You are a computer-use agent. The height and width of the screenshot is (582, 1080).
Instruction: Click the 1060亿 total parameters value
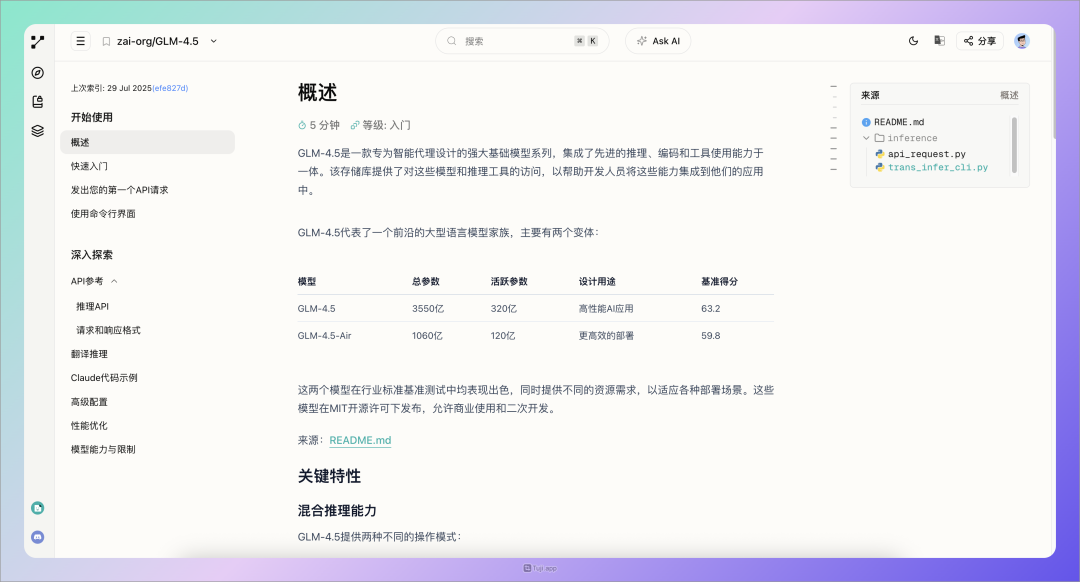tap(427, 335)
